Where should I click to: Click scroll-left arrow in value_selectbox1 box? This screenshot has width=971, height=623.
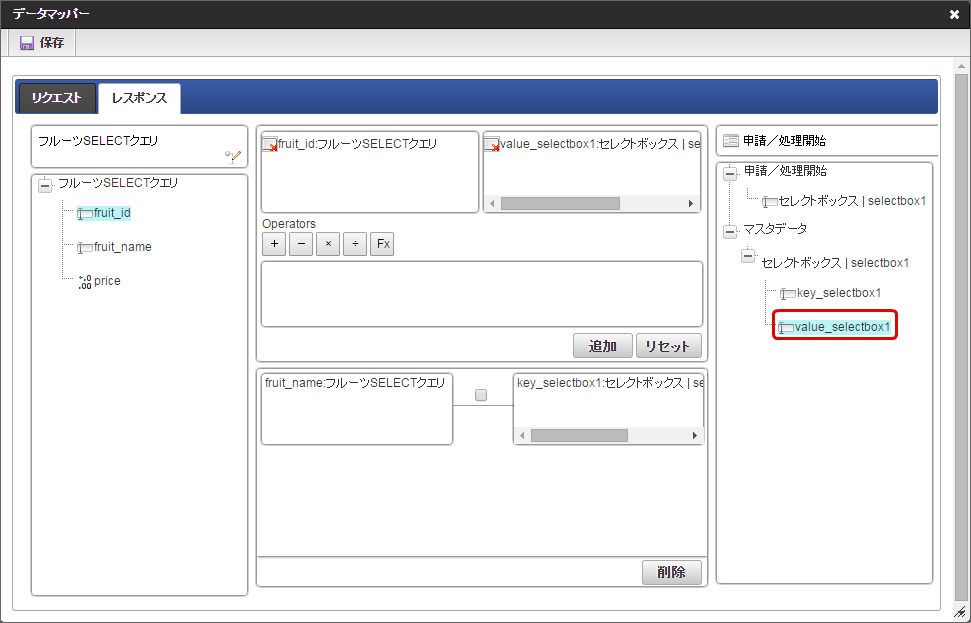pos(492,204)
